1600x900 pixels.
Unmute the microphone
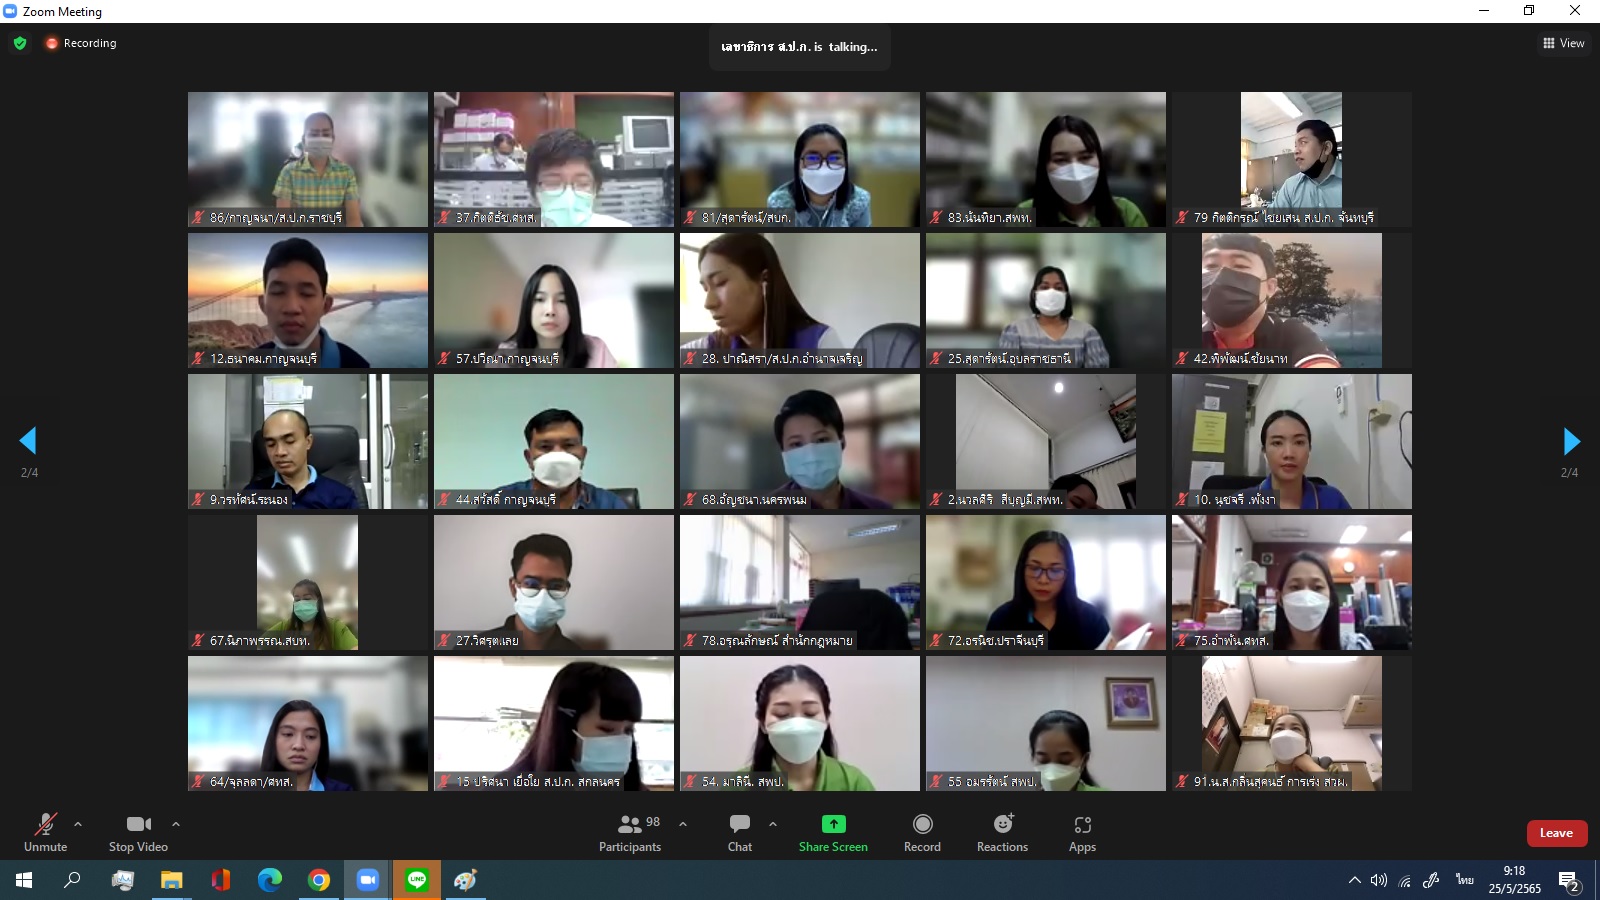[46, 832]
